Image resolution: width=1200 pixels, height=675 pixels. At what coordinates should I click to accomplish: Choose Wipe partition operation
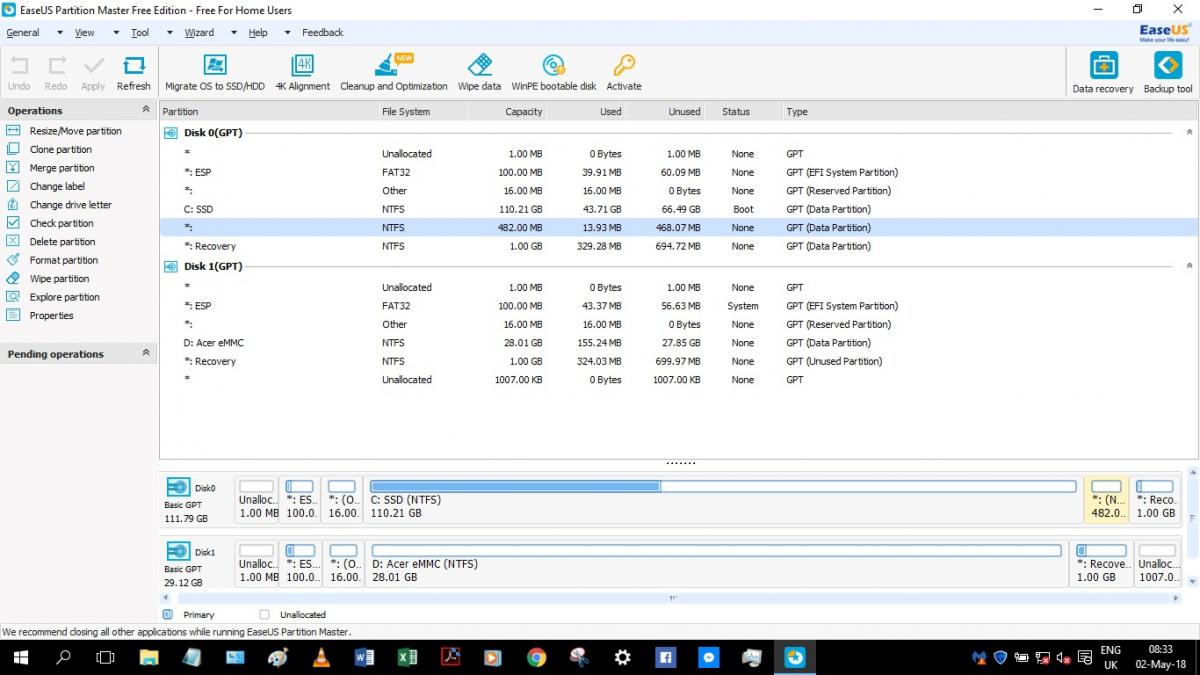[59, 279]
